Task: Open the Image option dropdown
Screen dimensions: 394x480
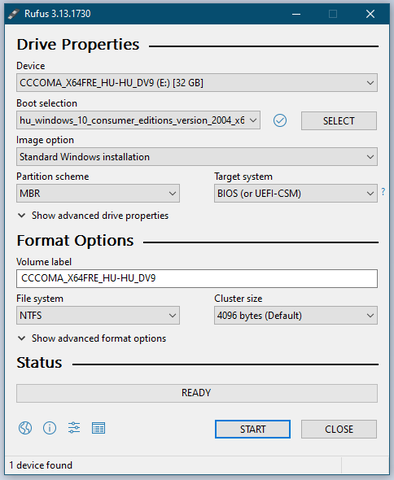Action: coord(197,157)
